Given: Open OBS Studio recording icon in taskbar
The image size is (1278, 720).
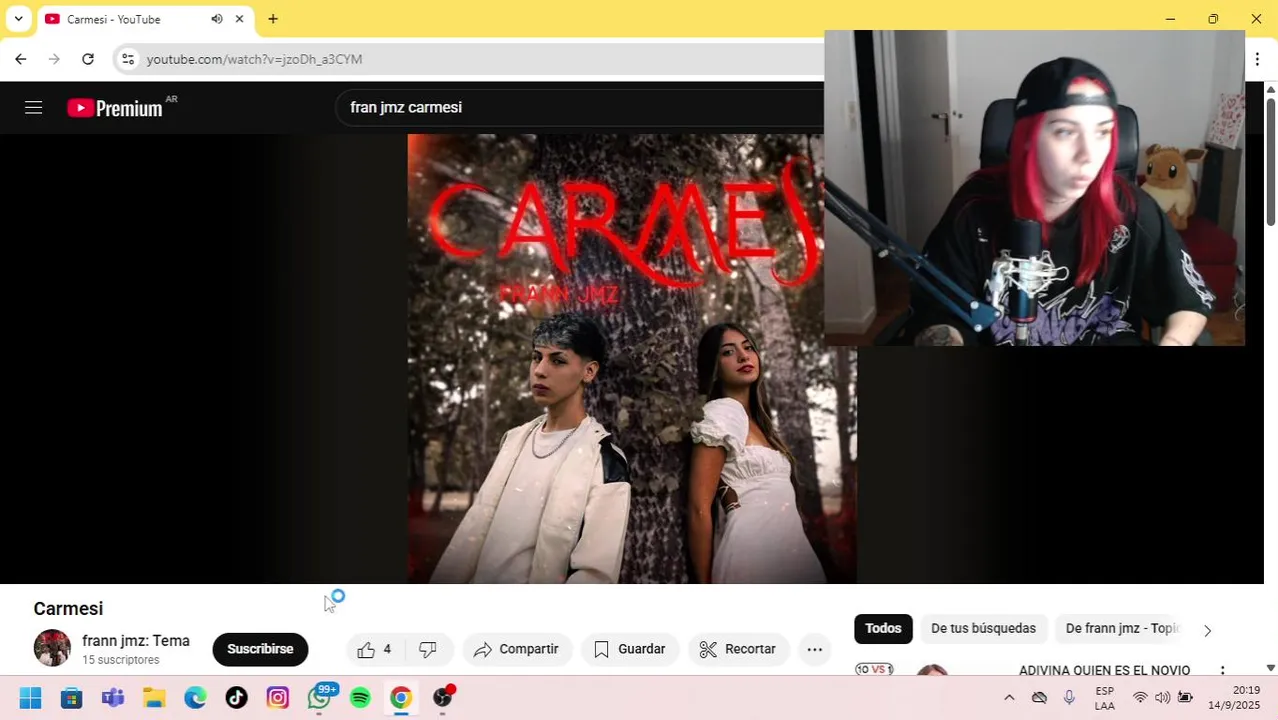Looking at the screenshot, I should point(443,697).
